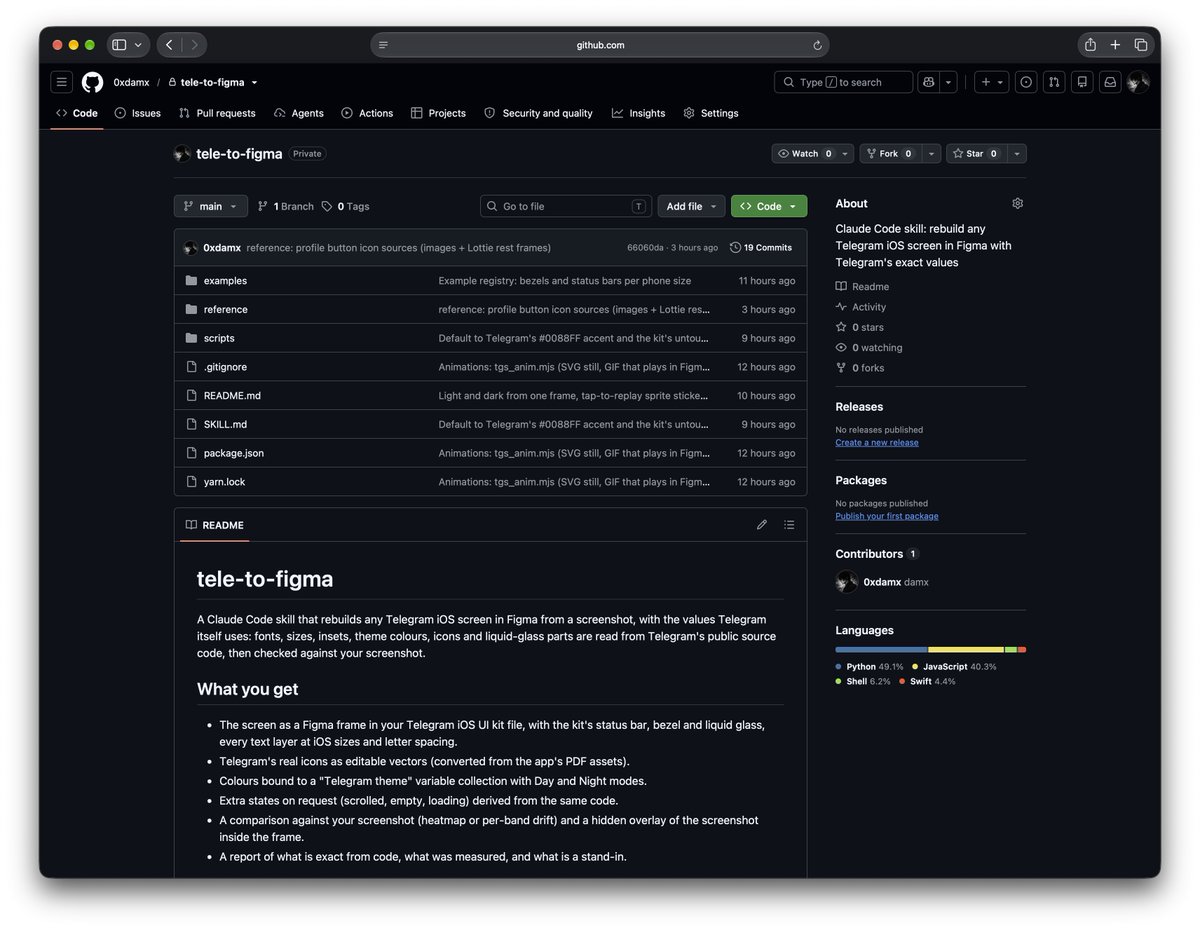The width and height of the screenshot is (1200, 930).
Task: Edit README with the pencil icon
Action: click(762, 525)
